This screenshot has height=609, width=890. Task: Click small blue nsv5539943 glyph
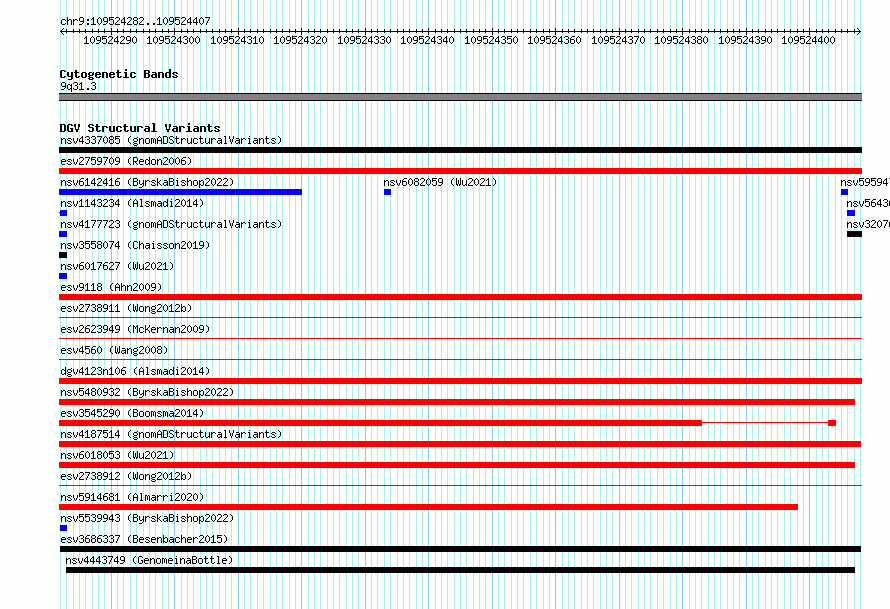click(x=63, y=528)
